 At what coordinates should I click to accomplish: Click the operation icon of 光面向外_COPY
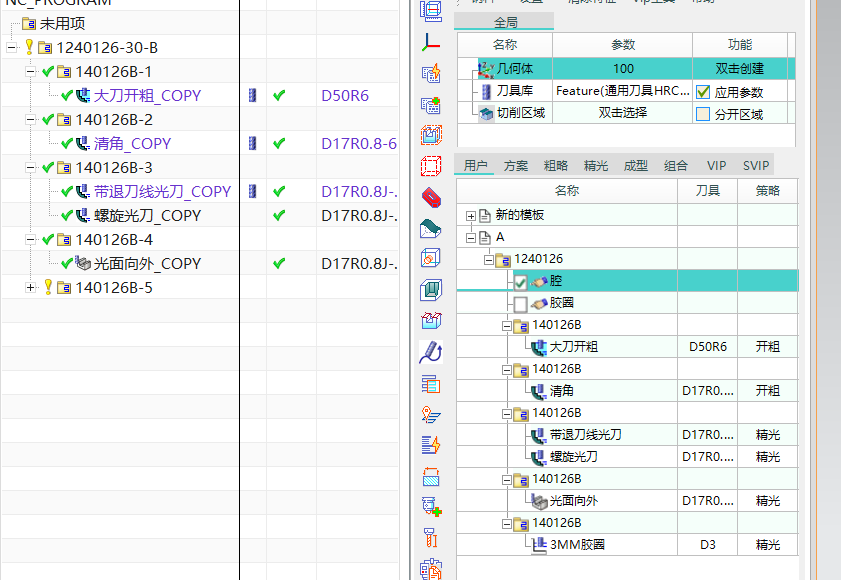(x=83, y=263)
